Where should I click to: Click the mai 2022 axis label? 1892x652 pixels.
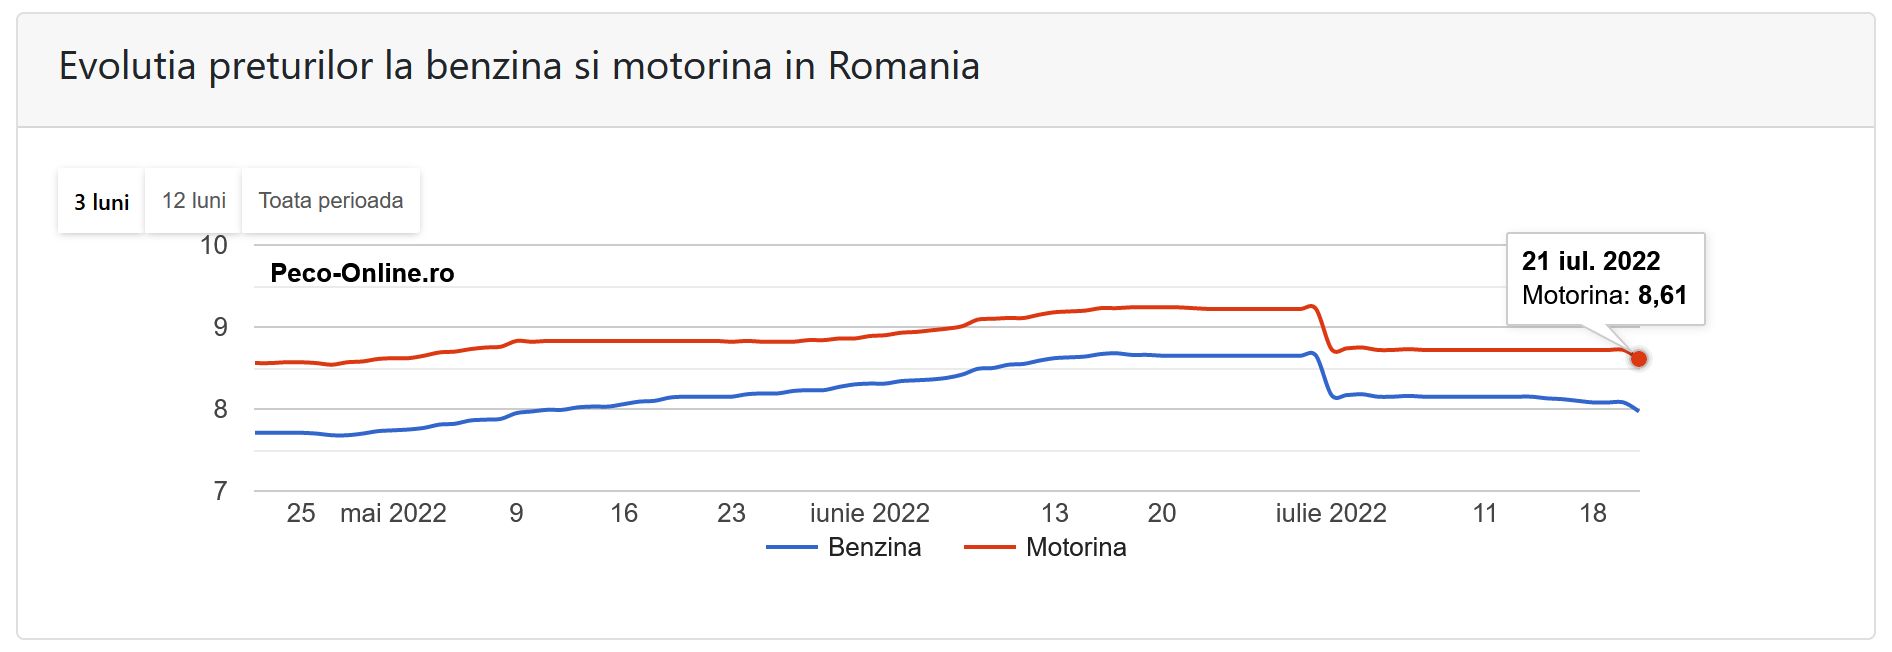point(393,513)
